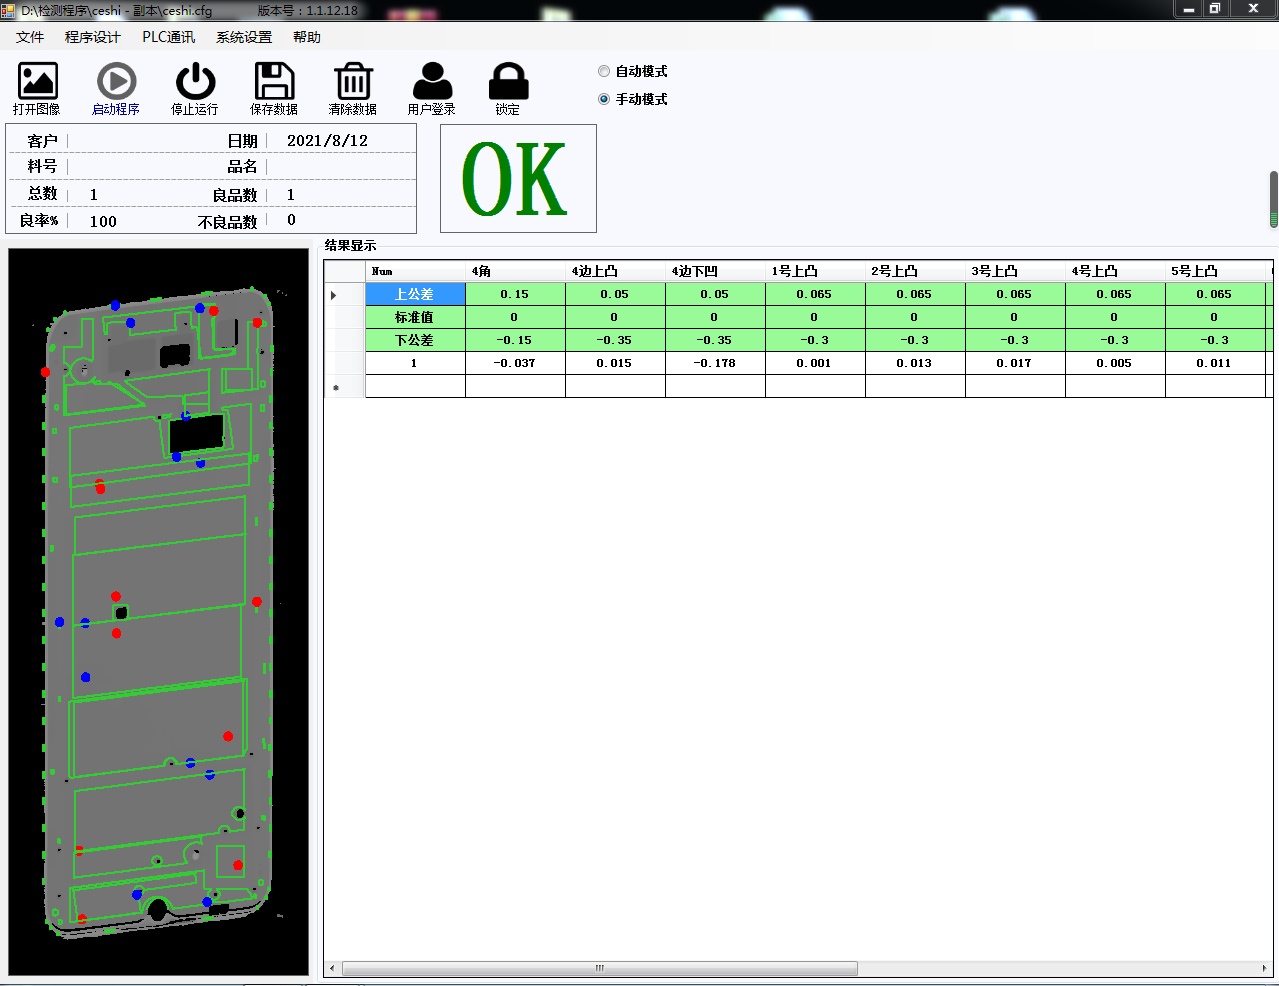Image resolution: width=1279 pixels, height=986 pixels.
Task: Select measured value -0.037 cell
Action: tap(515, 363)
